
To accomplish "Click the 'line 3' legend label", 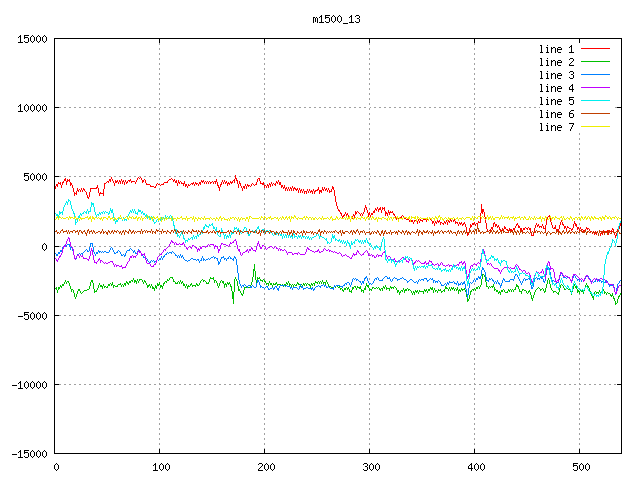I will 557,75.
